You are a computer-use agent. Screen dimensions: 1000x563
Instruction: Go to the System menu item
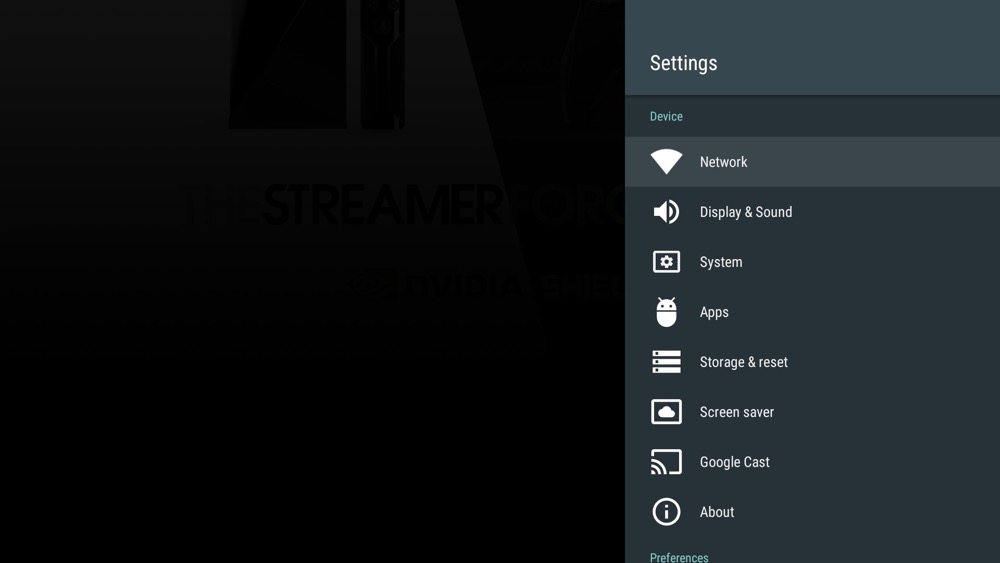point(720,262)
